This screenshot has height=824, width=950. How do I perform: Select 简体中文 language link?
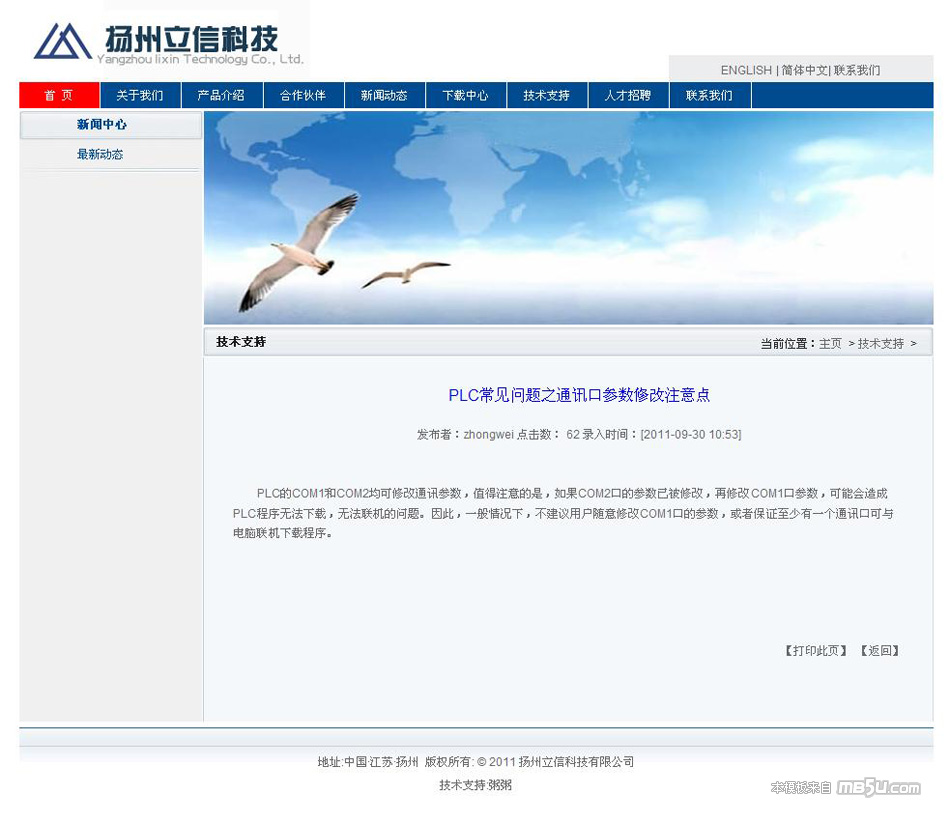click(x=804, y=71)
